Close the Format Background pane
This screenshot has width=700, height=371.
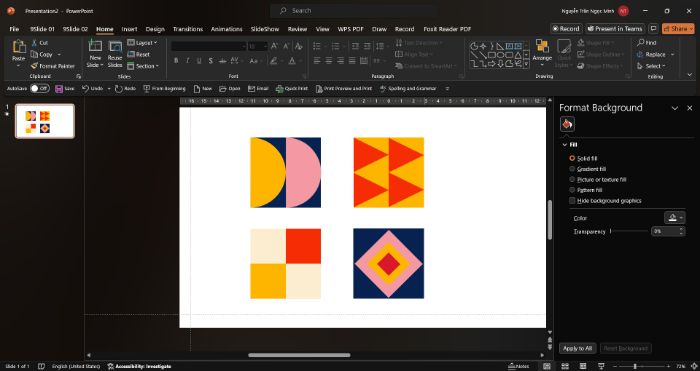pos(690,108)
